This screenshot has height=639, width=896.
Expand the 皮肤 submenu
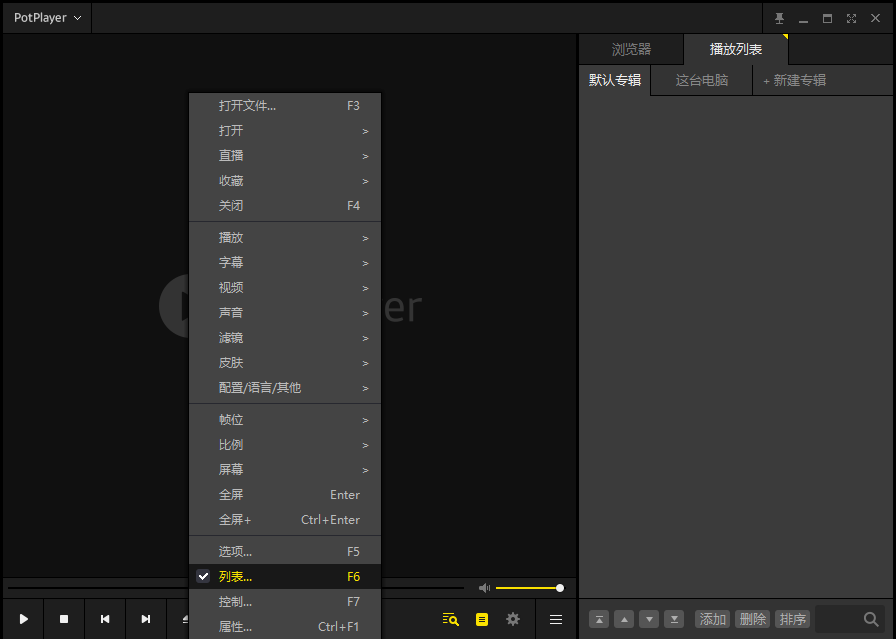coord(285,363)
